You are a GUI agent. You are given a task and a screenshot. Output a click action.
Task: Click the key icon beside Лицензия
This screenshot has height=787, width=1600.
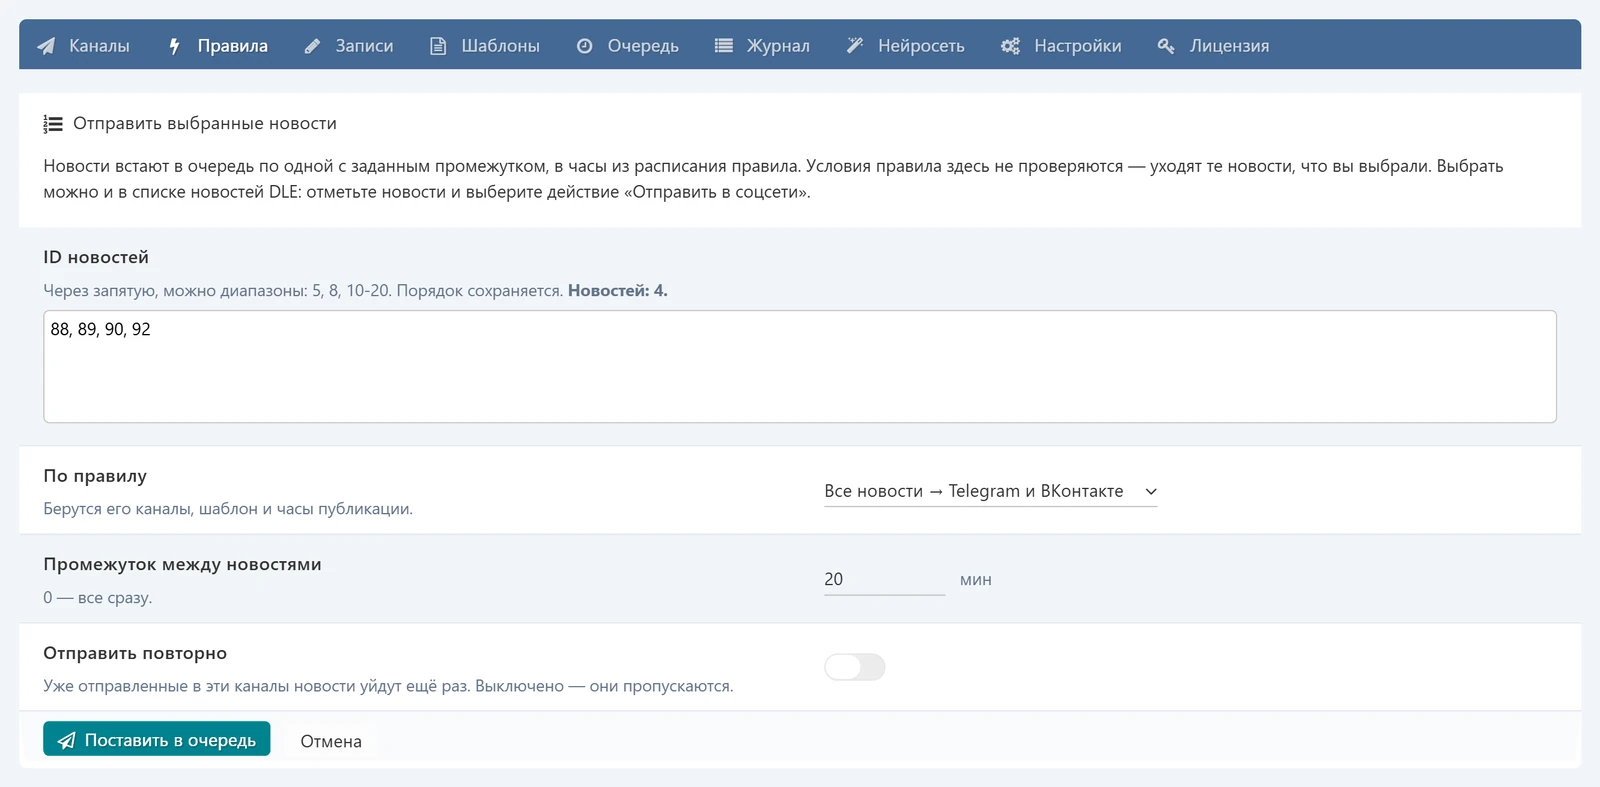(1166, 46)
